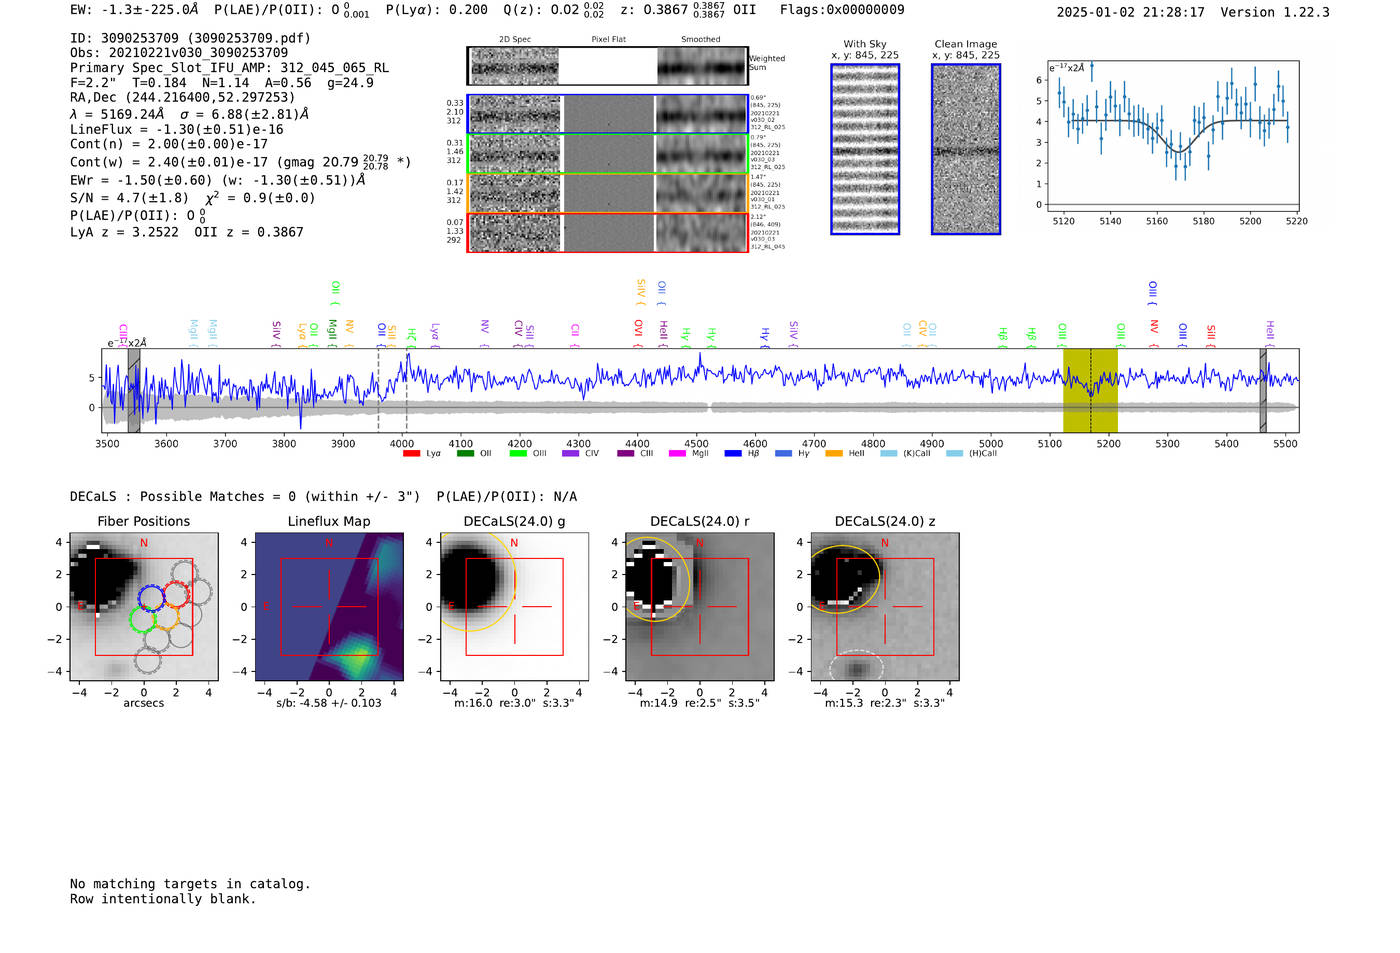
Task: Click the Obs: 20210221v030_3090253709 line
Action: [179, 53]
